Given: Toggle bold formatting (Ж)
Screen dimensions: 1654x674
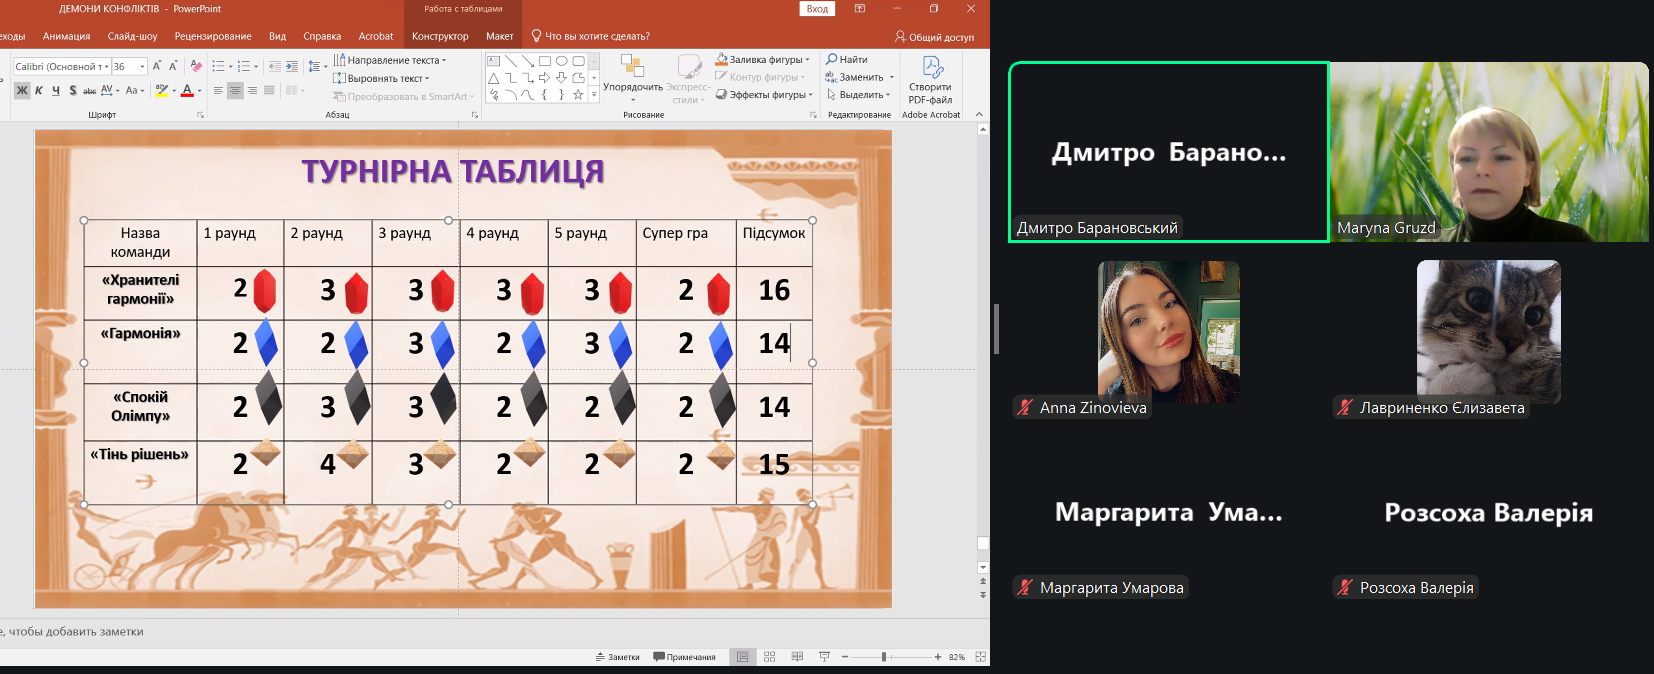Looking at the screenshot, I should coord(22,91).
